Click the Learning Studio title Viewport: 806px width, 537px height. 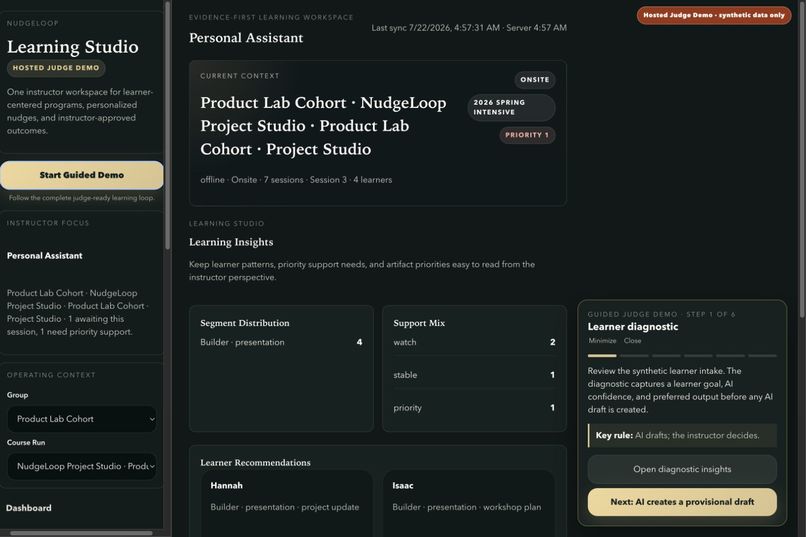[72, 47]
